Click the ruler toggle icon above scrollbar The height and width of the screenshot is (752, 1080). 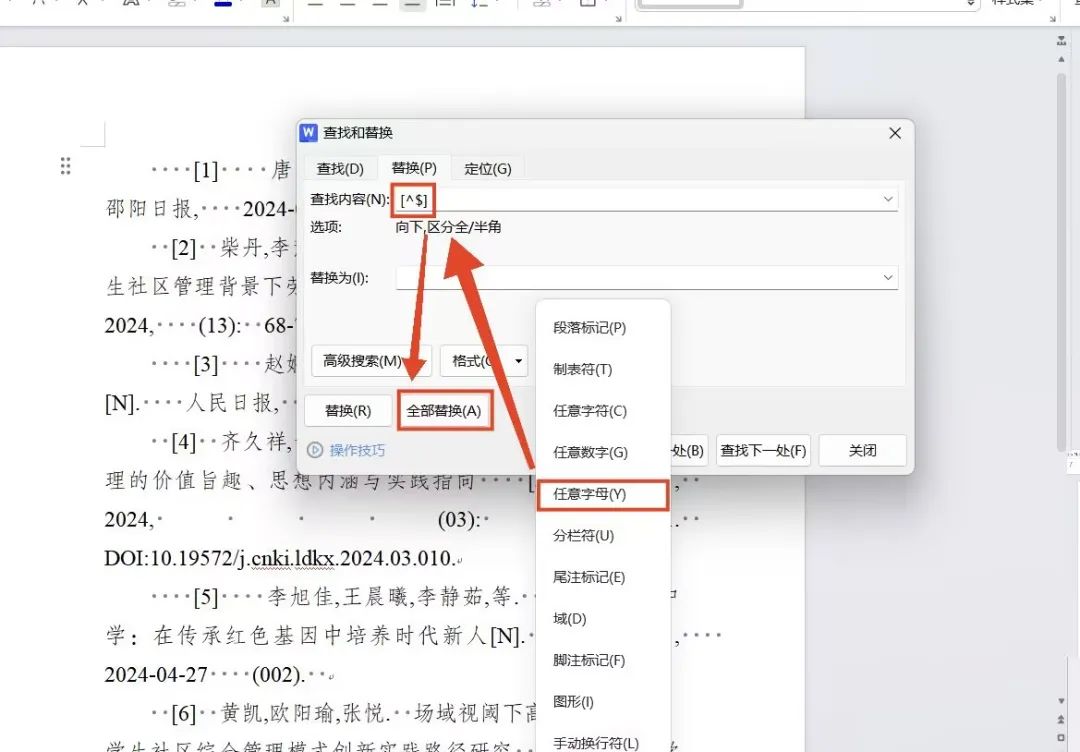coord(1061,41)
